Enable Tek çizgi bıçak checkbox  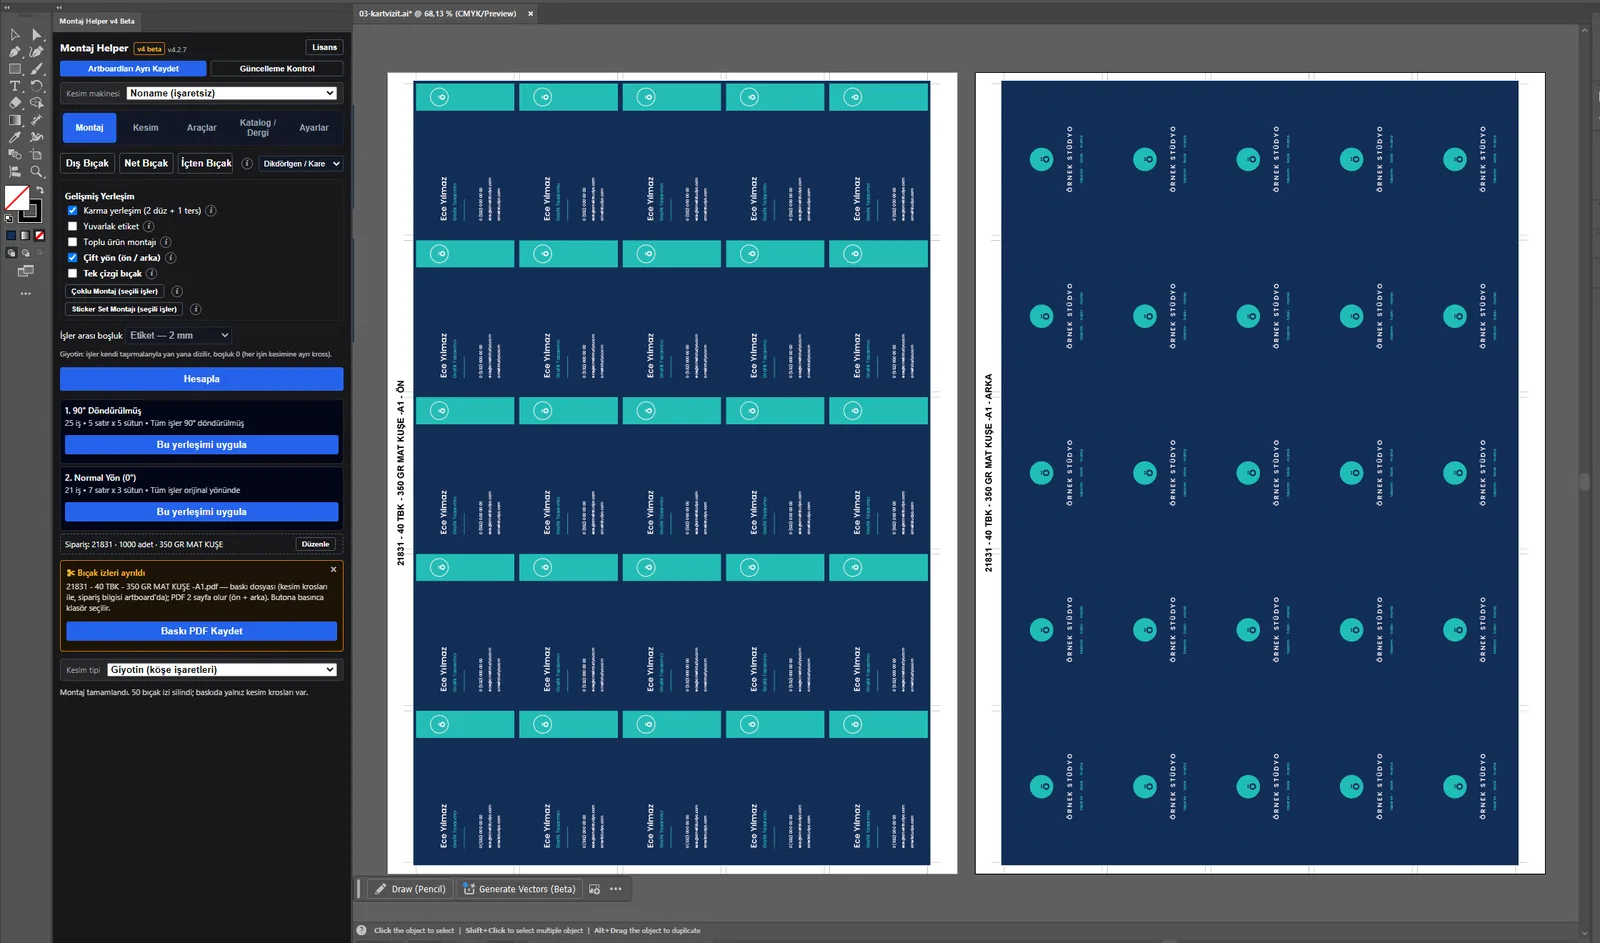pos(72,273)
